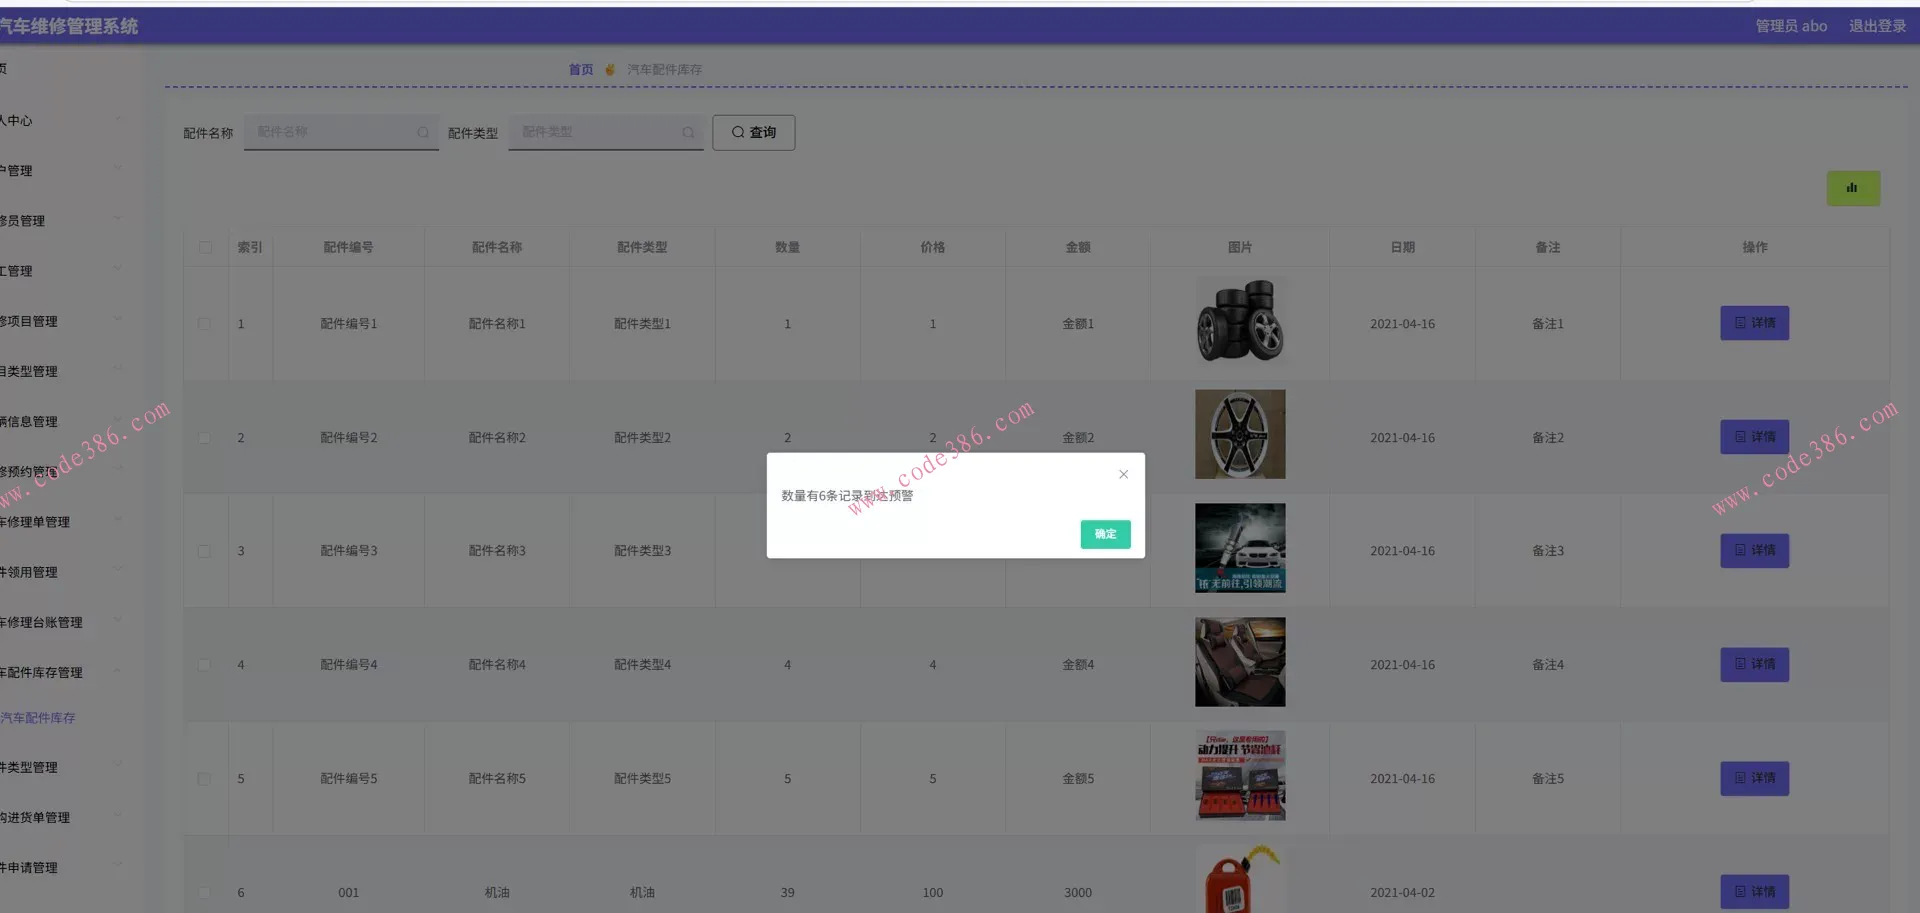View the tire image thumbnail on row 1
Image resolution: width=1920 pixels, height=913 pixels.
click(x=1240, y=321)
